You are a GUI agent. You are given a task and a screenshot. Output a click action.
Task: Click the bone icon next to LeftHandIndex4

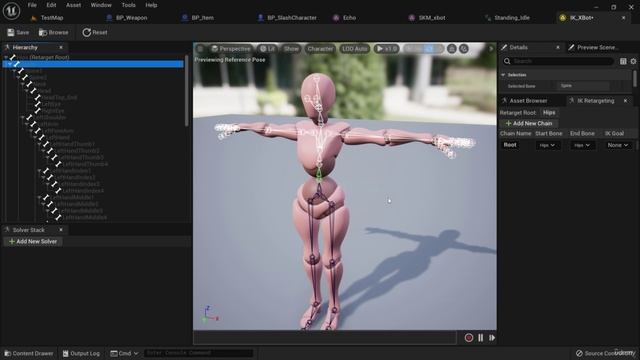[x=58, y=191]
